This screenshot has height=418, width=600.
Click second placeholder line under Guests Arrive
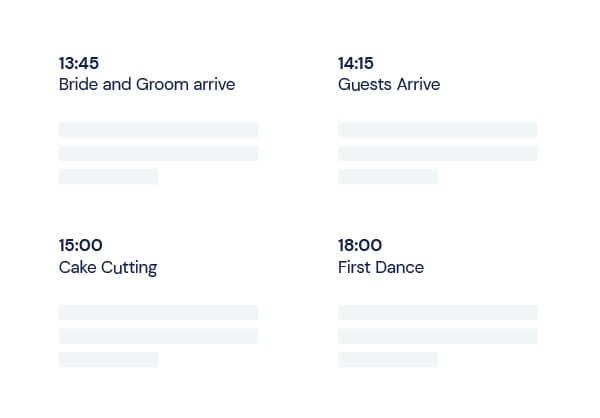[x=437, y=153]
